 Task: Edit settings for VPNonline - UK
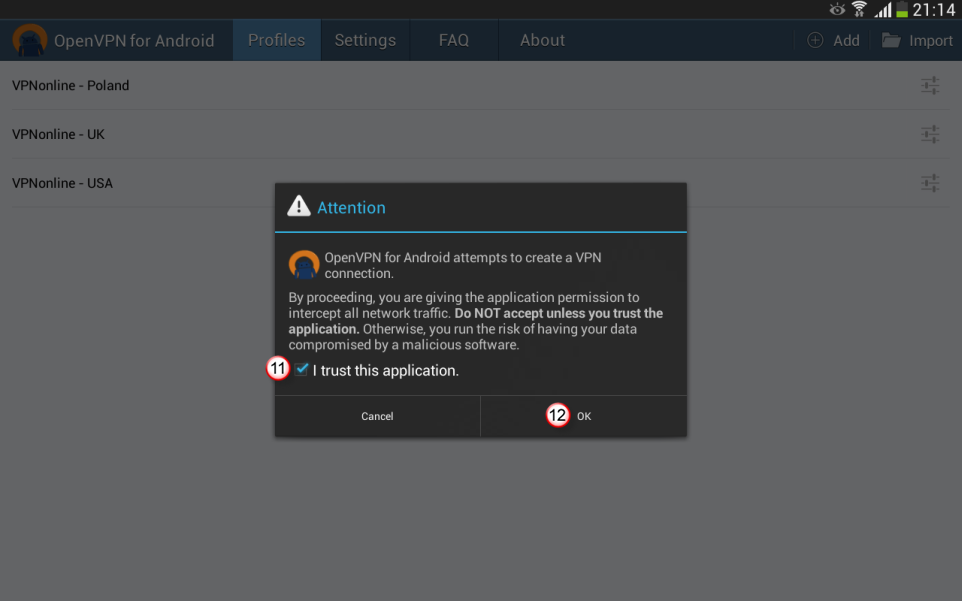(930, 134)
